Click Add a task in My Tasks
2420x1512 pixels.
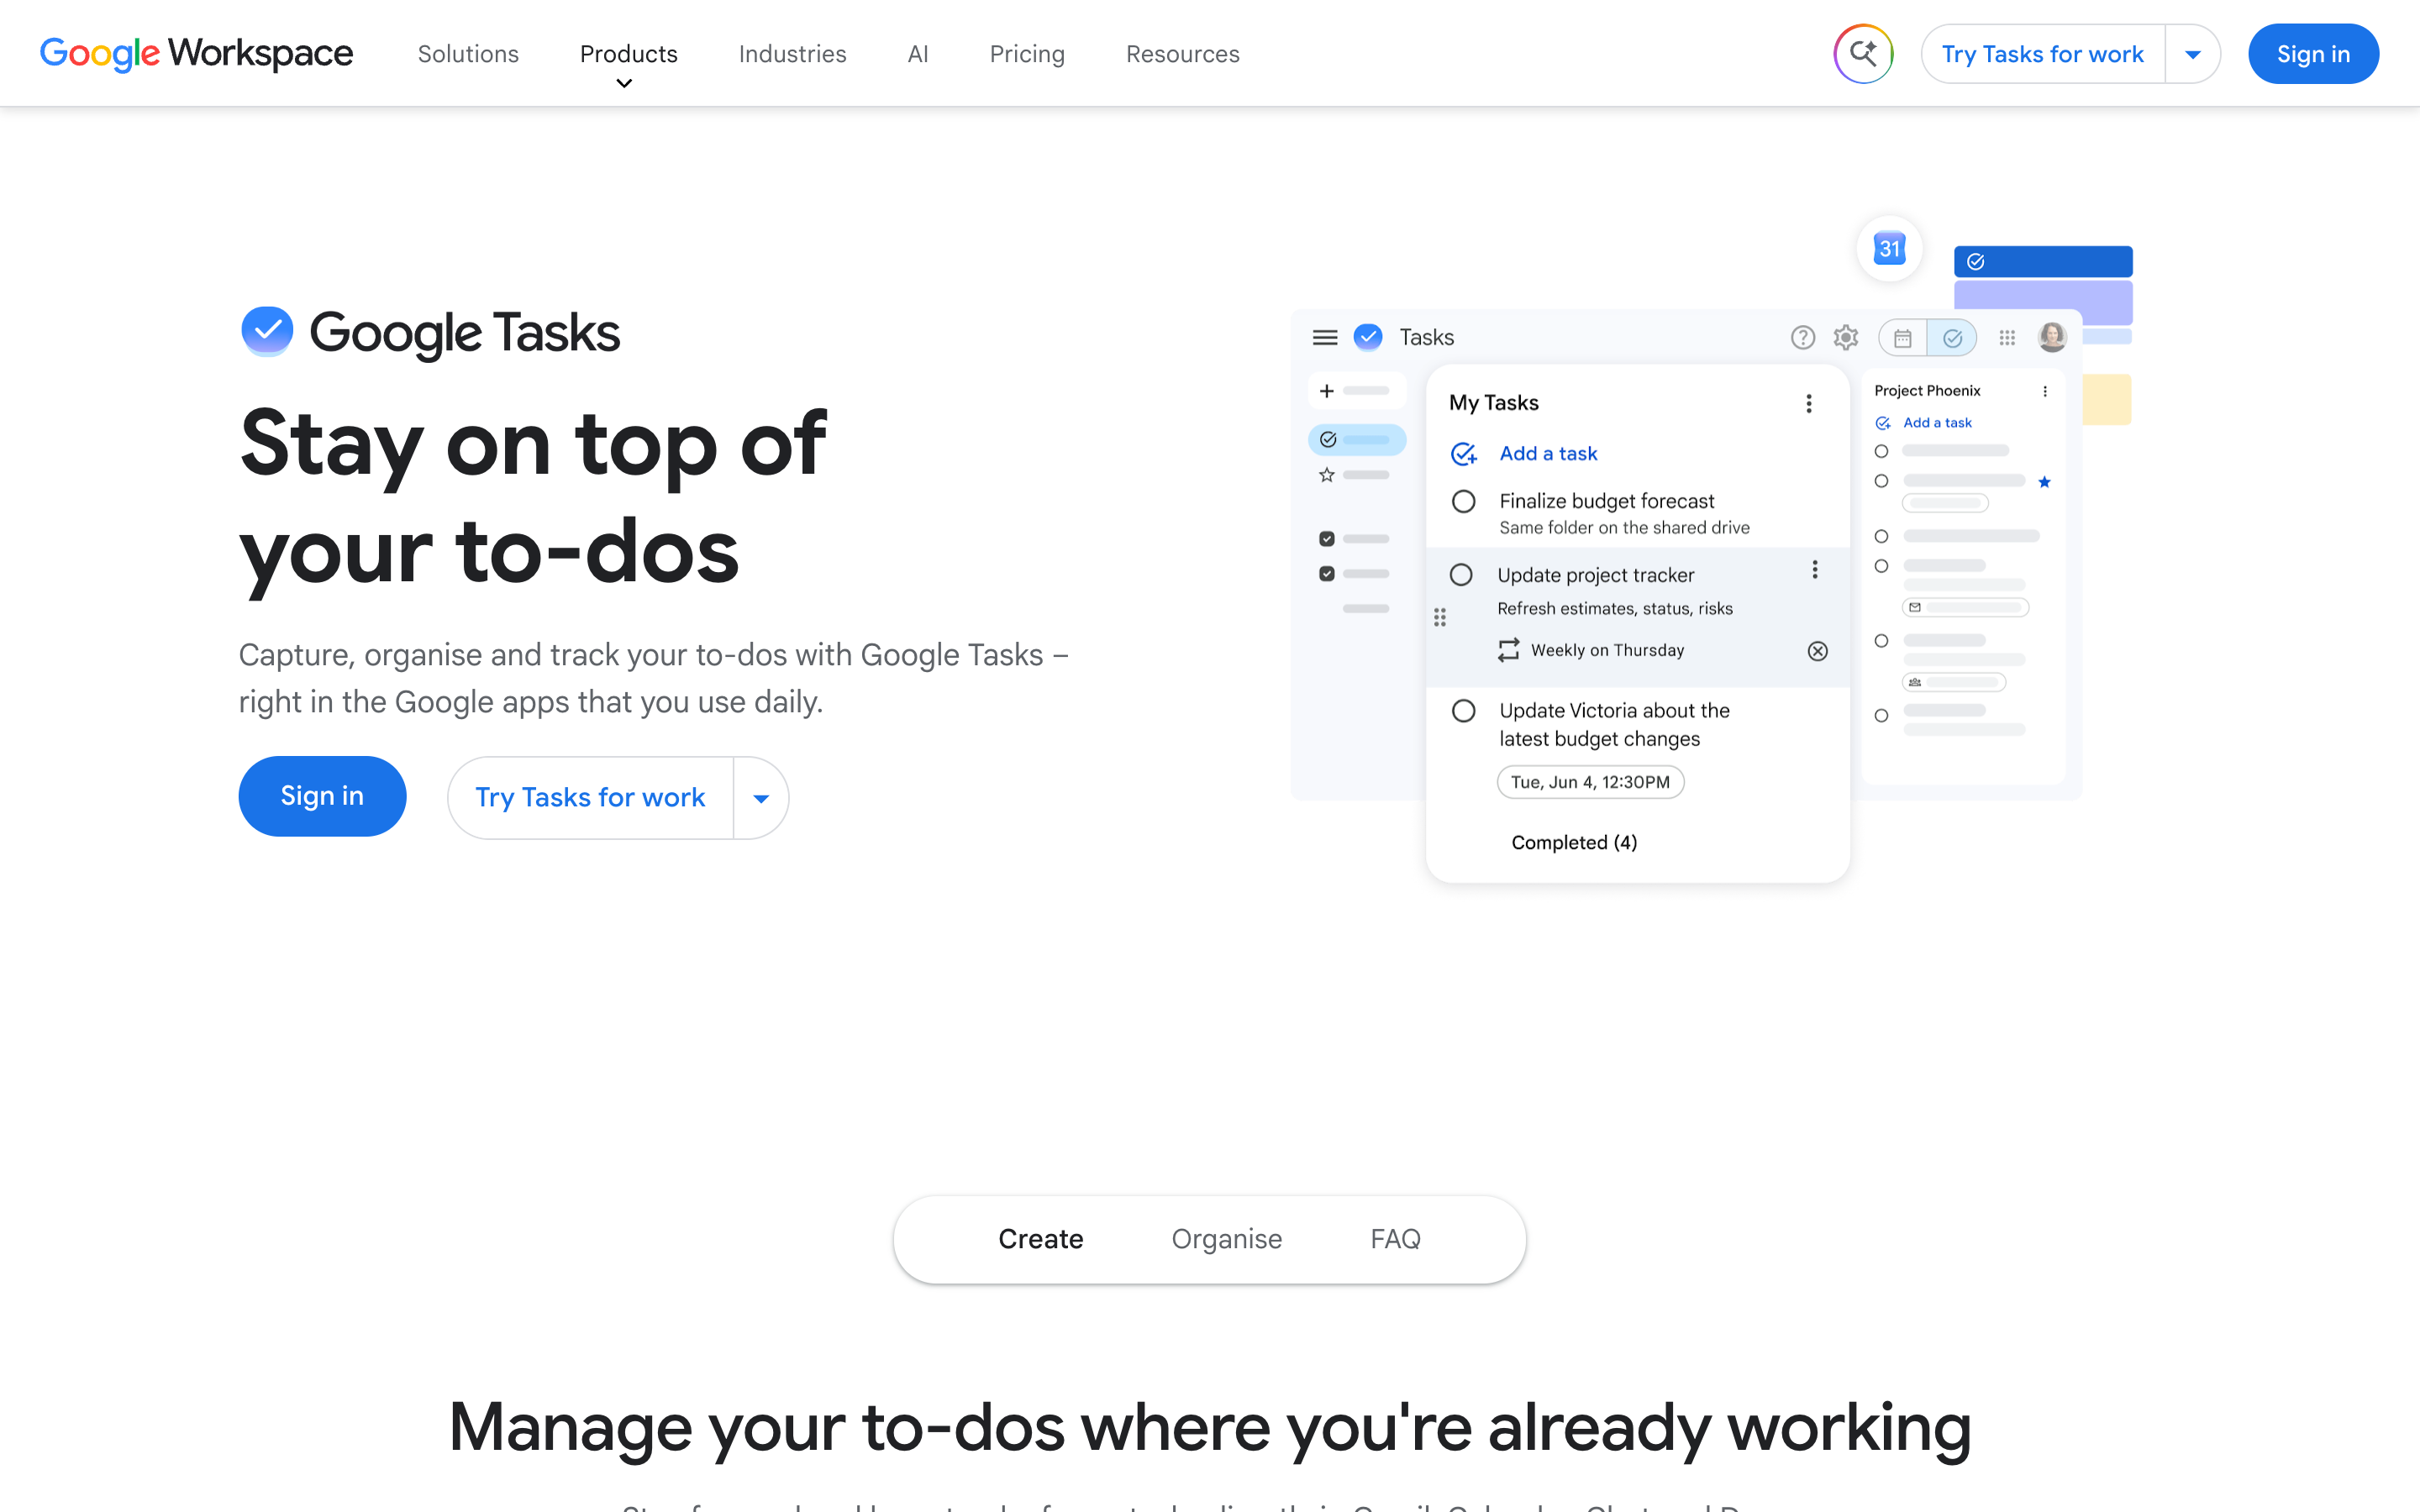coord(1548,454)
